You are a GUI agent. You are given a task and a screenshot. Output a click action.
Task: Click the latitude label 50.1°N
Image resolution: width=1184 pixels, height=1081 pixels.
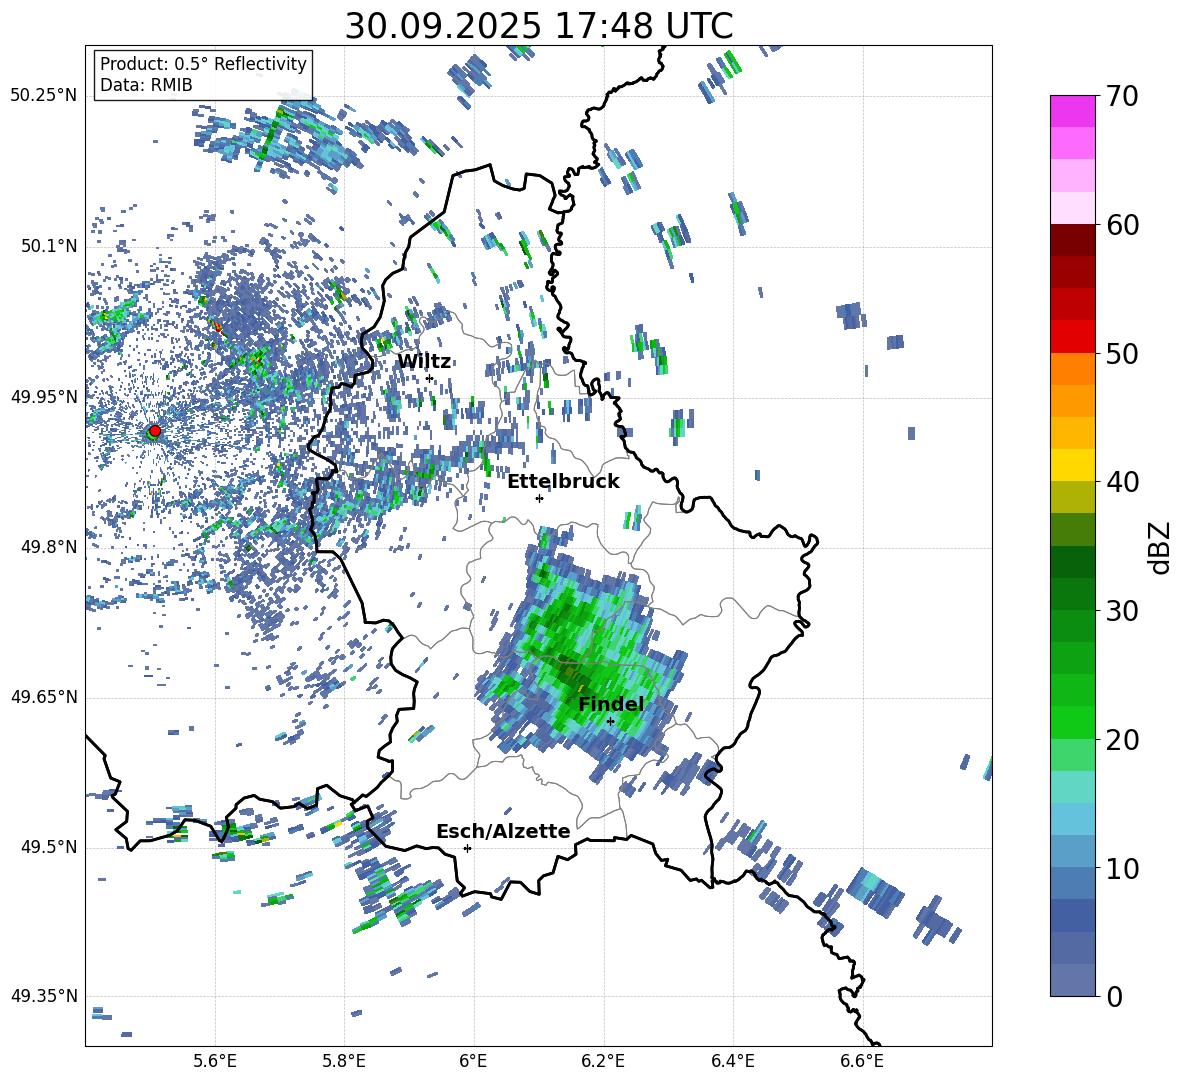click(x=48, y=246)
